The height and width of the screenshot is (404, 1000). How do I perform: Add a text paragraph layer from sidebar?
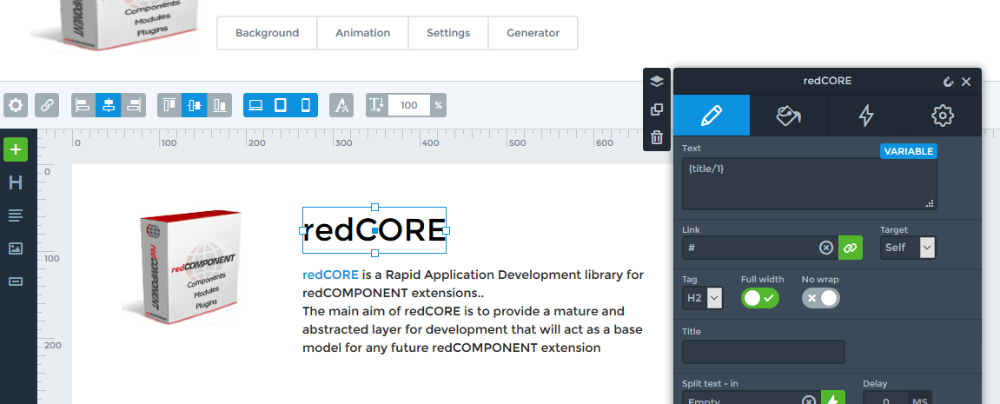click(x=15, y=216)
